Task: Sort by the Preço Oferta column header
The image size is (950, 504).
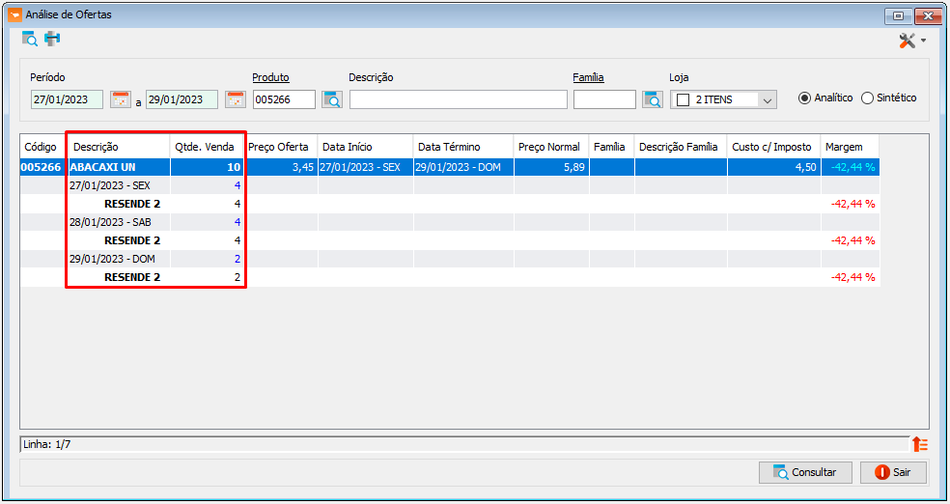Action: [281, 147]
